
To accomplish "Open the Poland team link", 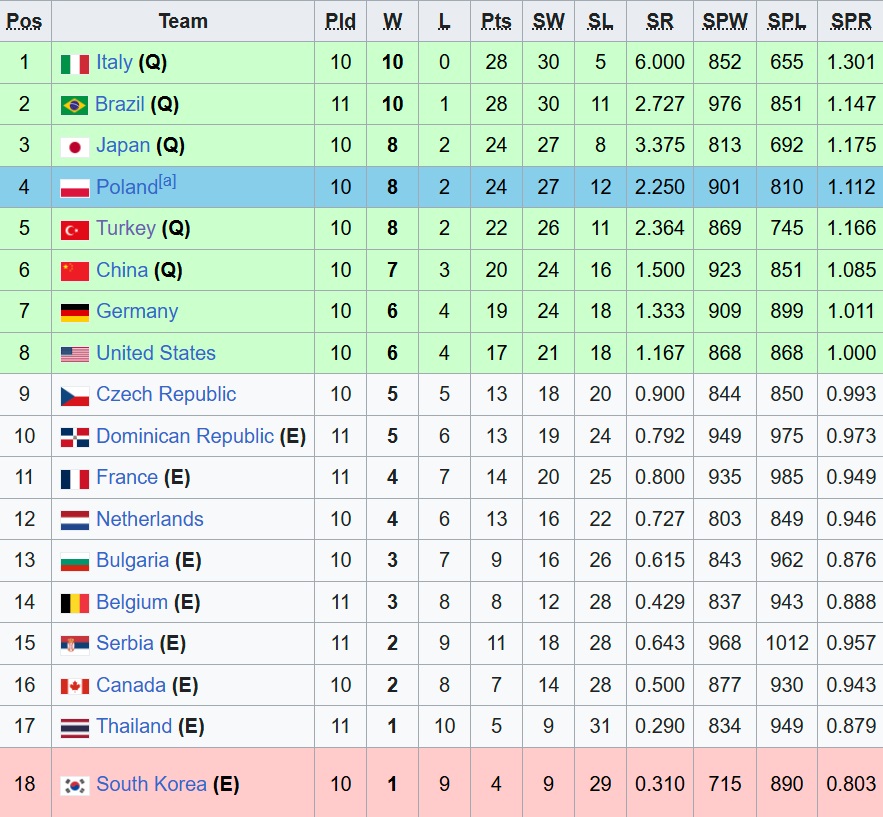I will (x=127, y=187).
